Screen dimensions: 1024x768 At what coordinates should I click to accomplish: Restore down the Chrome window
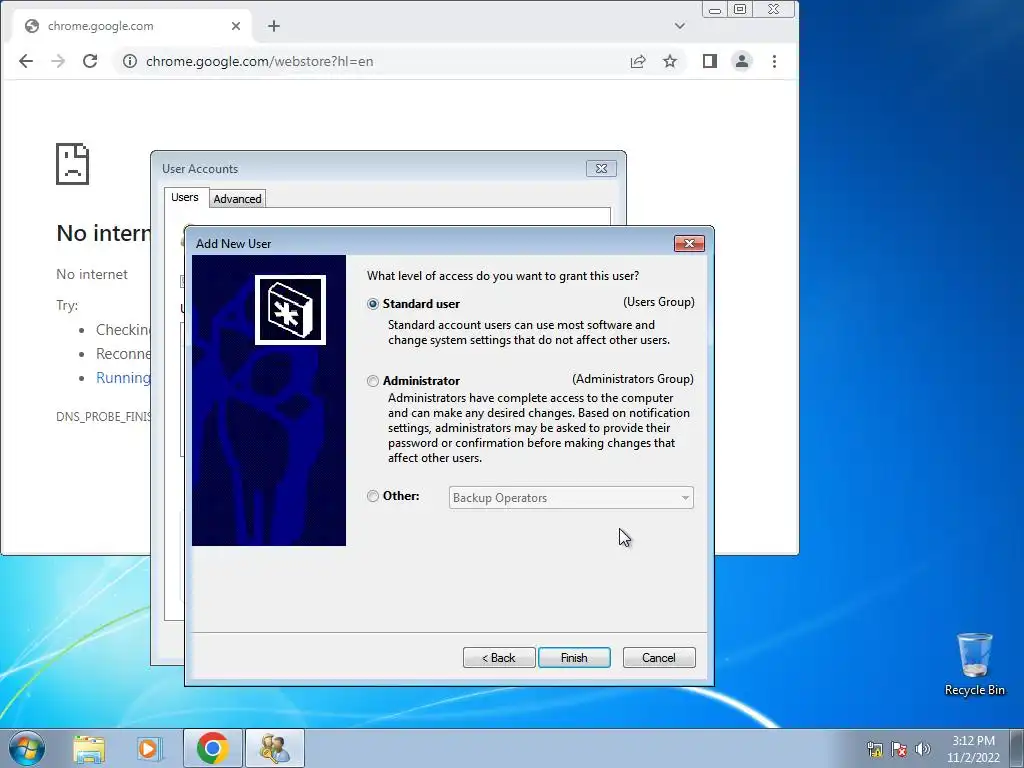(x=740, y=9)
